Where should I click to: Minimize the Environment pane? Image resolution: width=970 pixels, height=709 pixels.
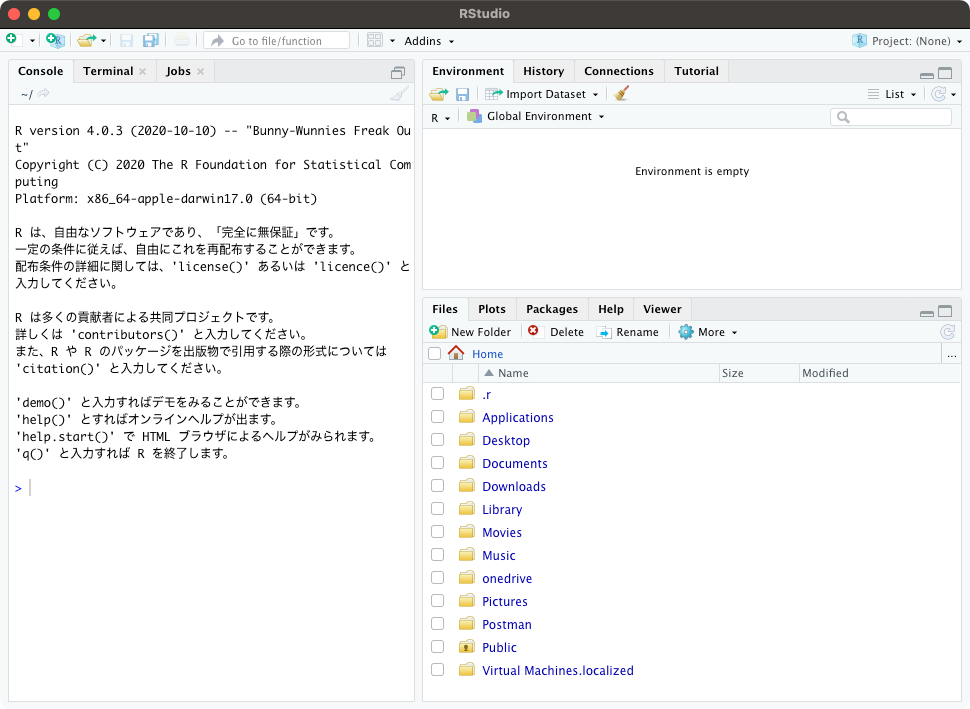click(x=927, y=75)
